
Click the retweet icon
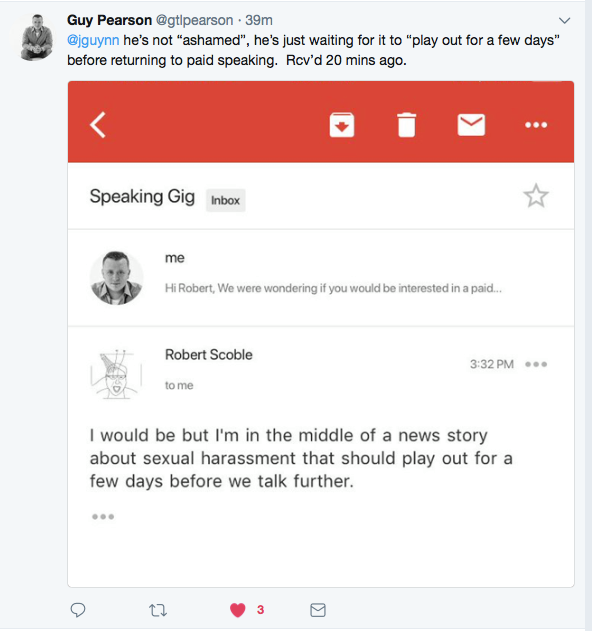coord(158,610)
